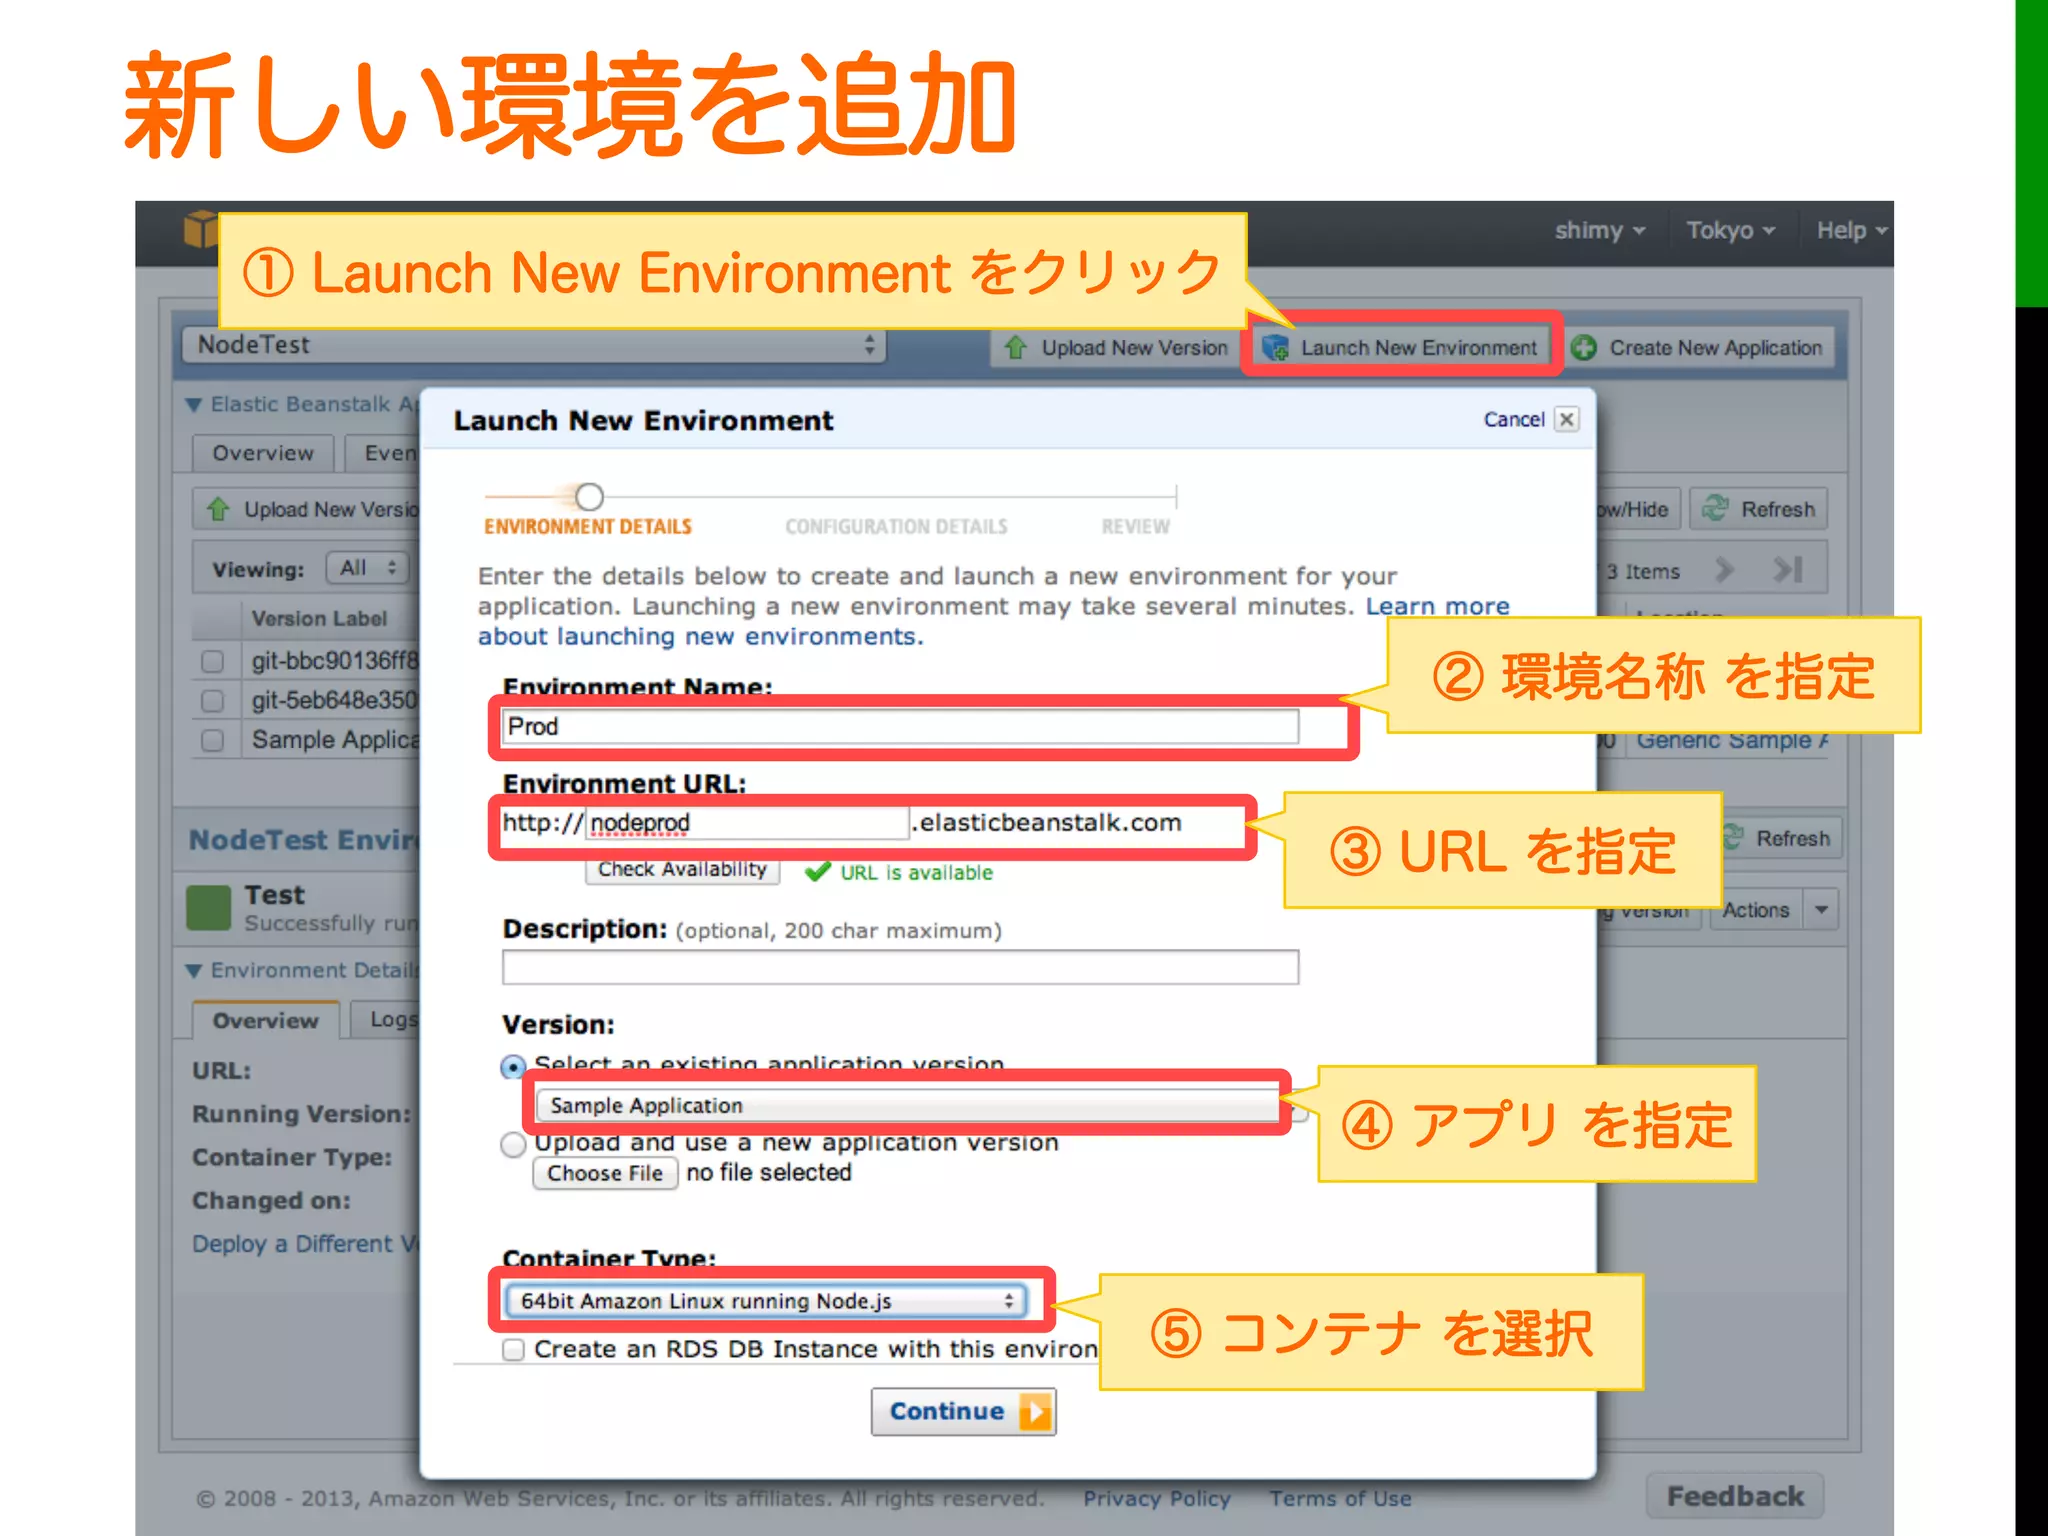The image size is (2048, 1536).
Task: Click the Environment Details wizard step label
Action: pyautogui.click(x=588, y=526)
